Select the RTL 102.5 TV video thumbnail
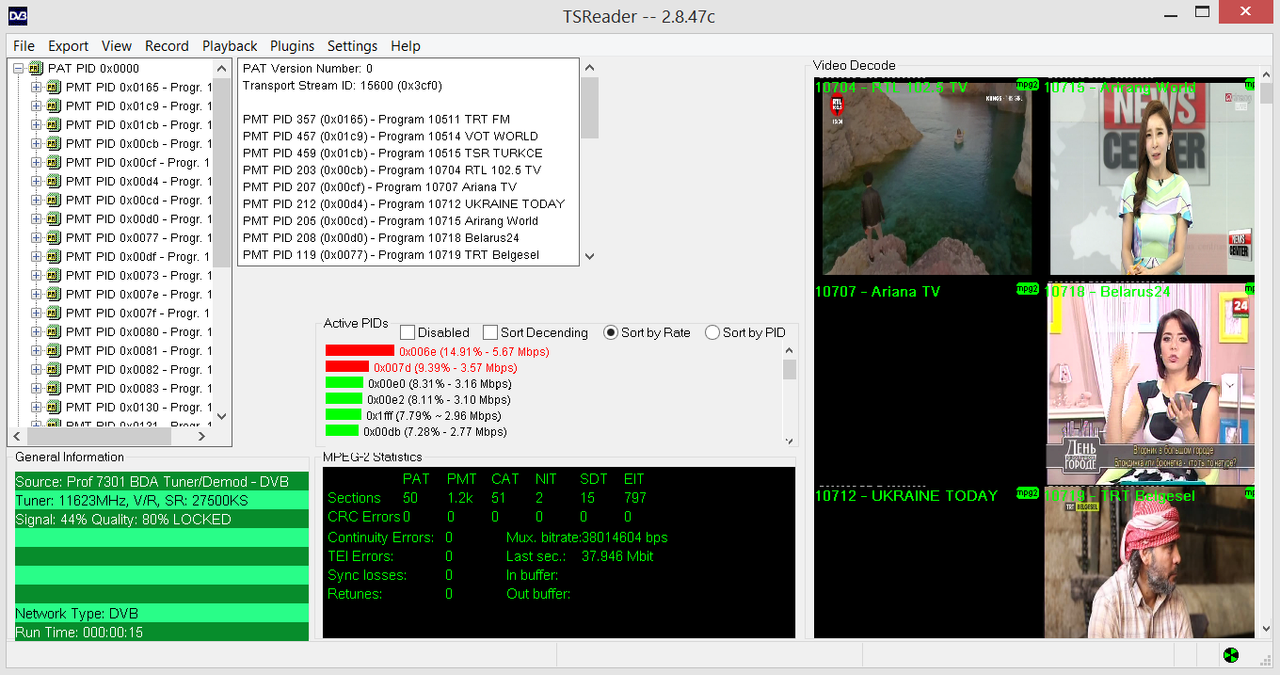1280x675 pixels. point(928,178)
